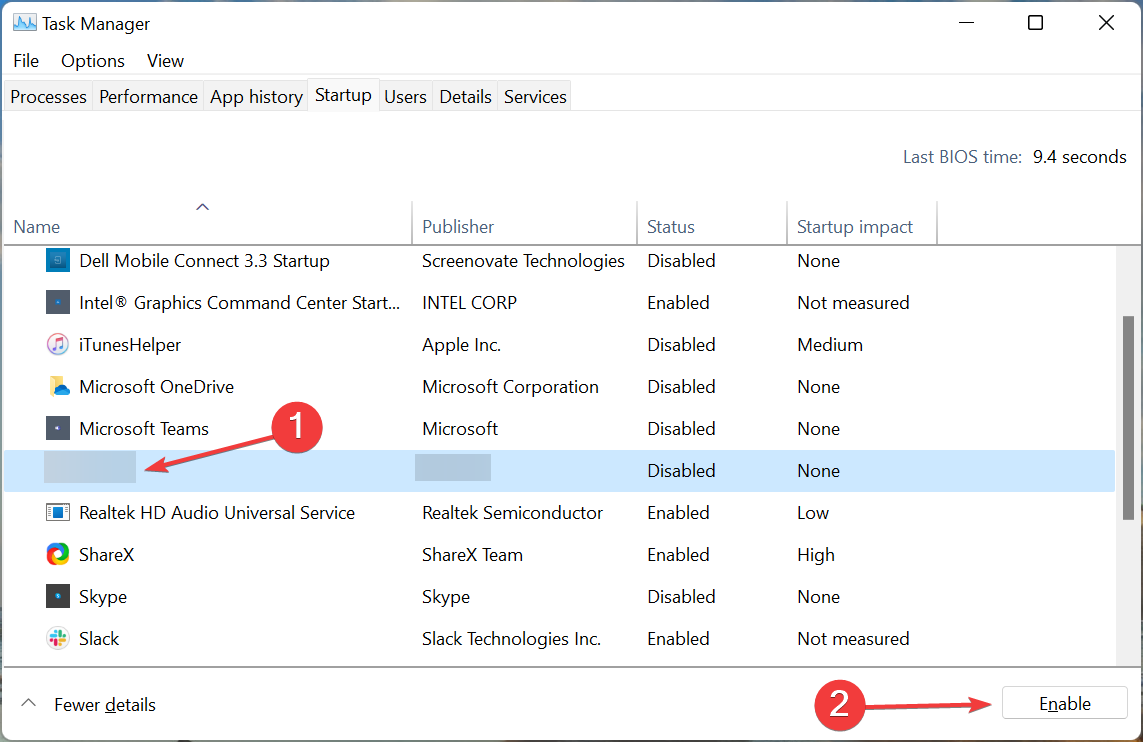Image resolution: width=1143 pixels, height=742 pixels.
Task: Click Microsoft Corporation publisher cell
Action: 510,386
